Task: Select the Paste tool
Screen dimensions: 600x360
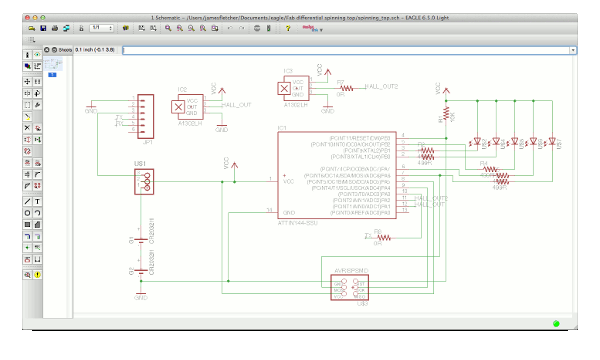Action: (27, 116)
